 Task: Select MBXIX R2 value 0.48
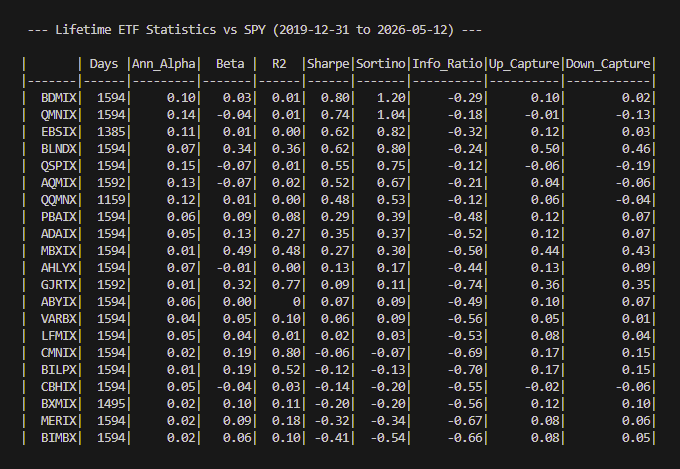click(286, 251)
